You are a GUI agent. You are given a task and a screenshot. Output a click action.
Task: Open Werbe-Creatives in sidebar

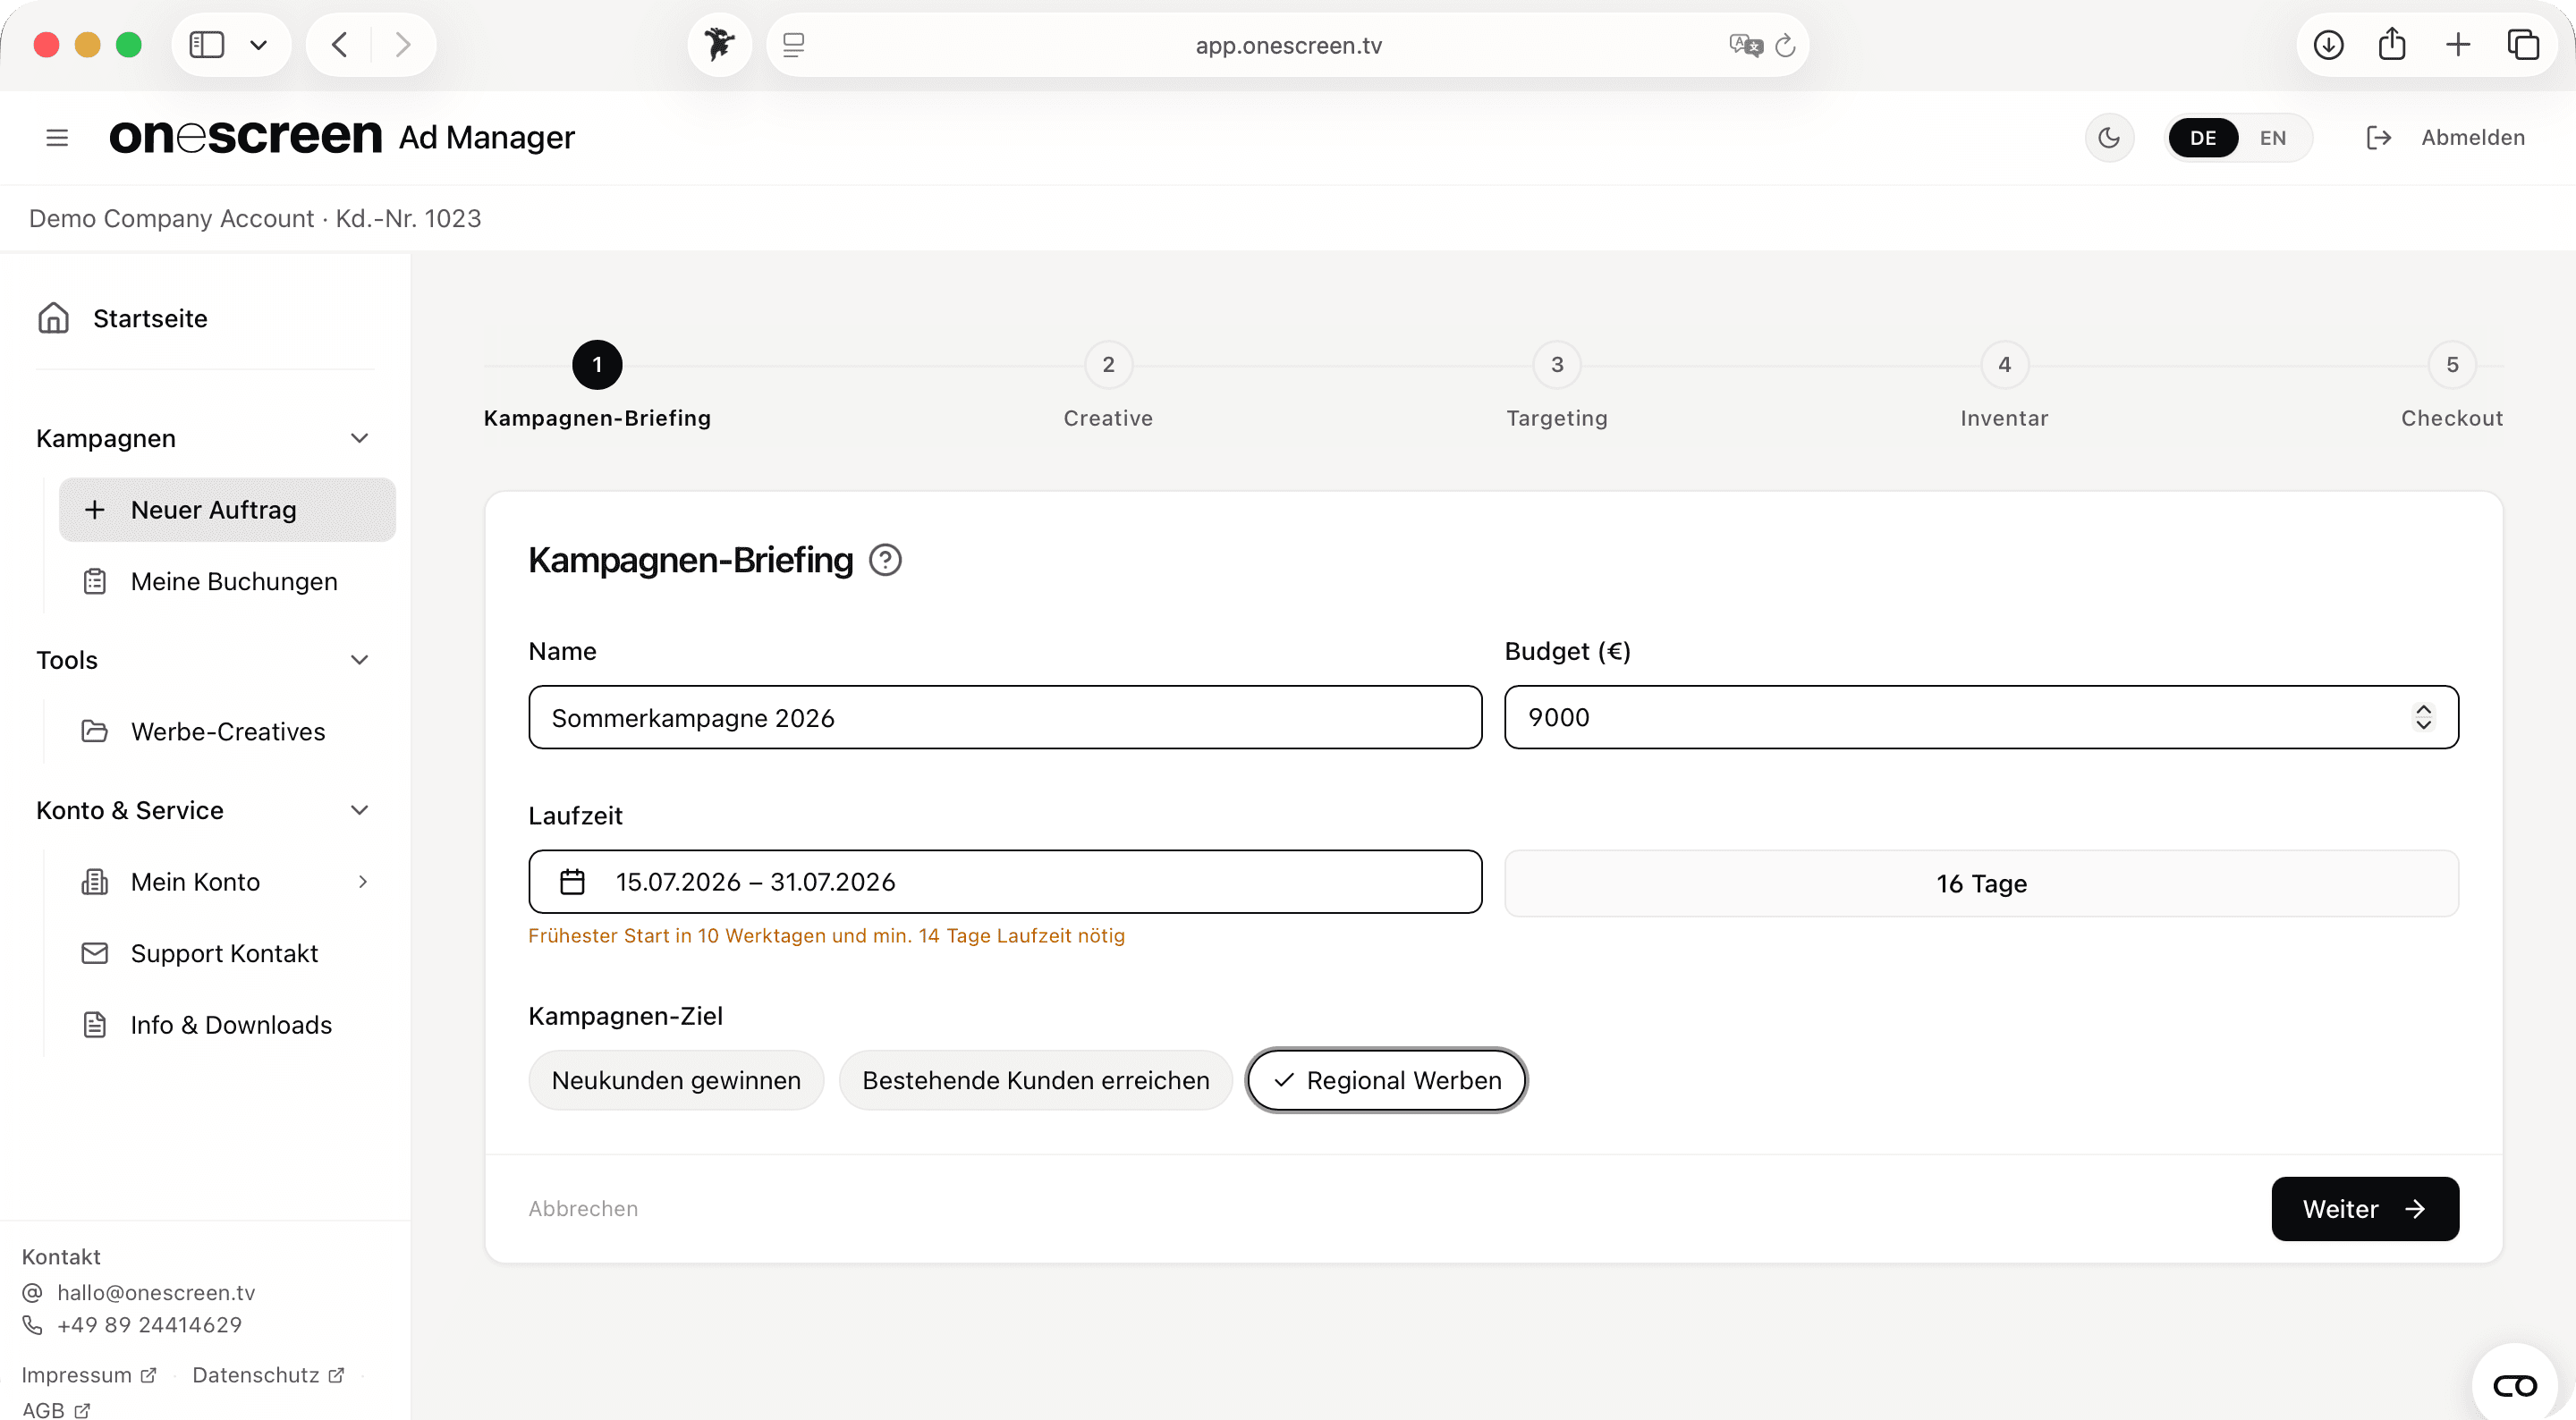tap(227, 732)
